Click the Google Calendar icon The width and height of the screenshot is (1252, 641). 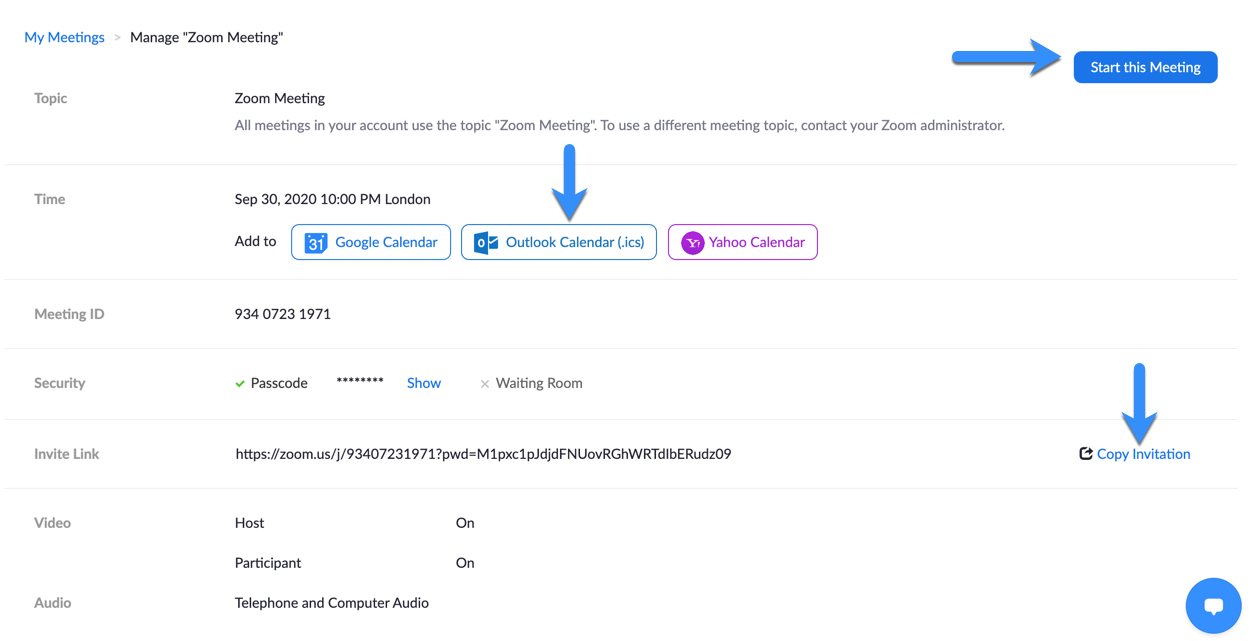click(x=314, y=241)
